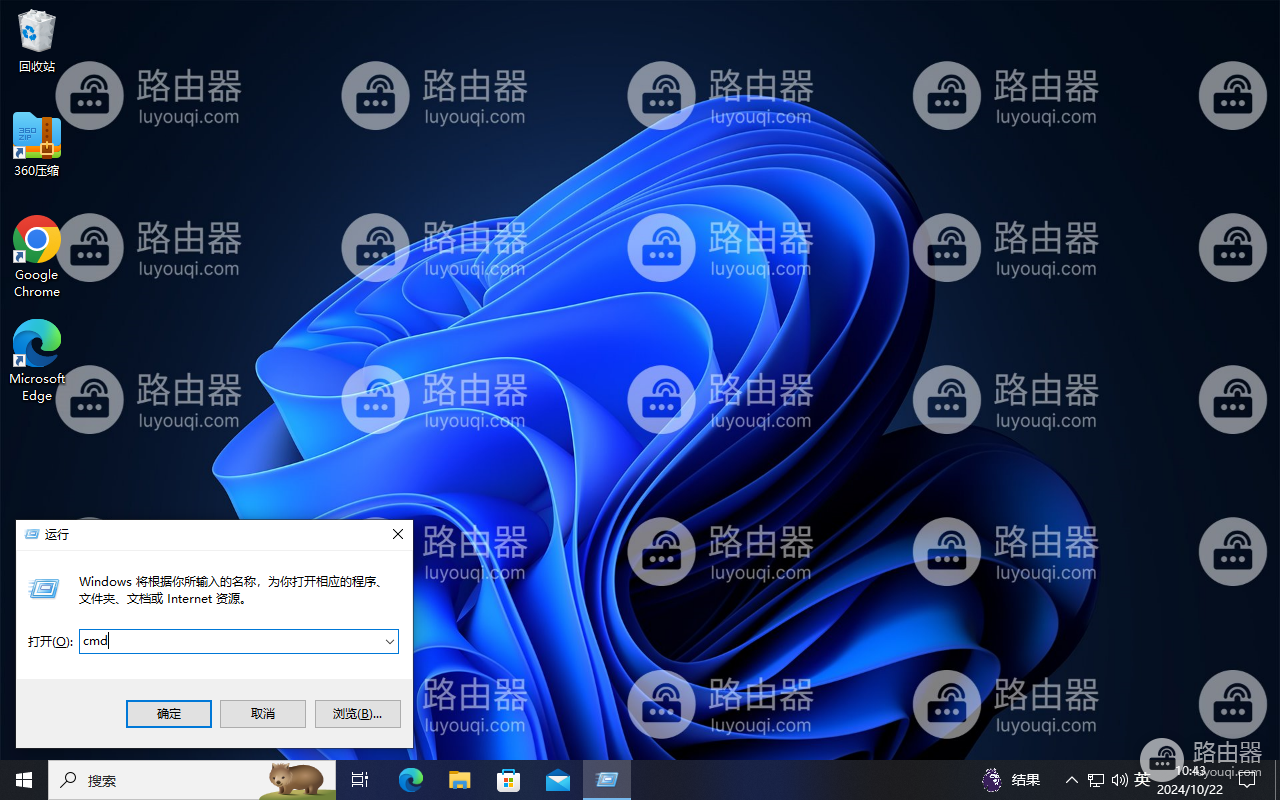This screenshot has width=1280, height=800.
Task: Open Microsoft Store from the taskbar
Action: (x=508, y=780)
